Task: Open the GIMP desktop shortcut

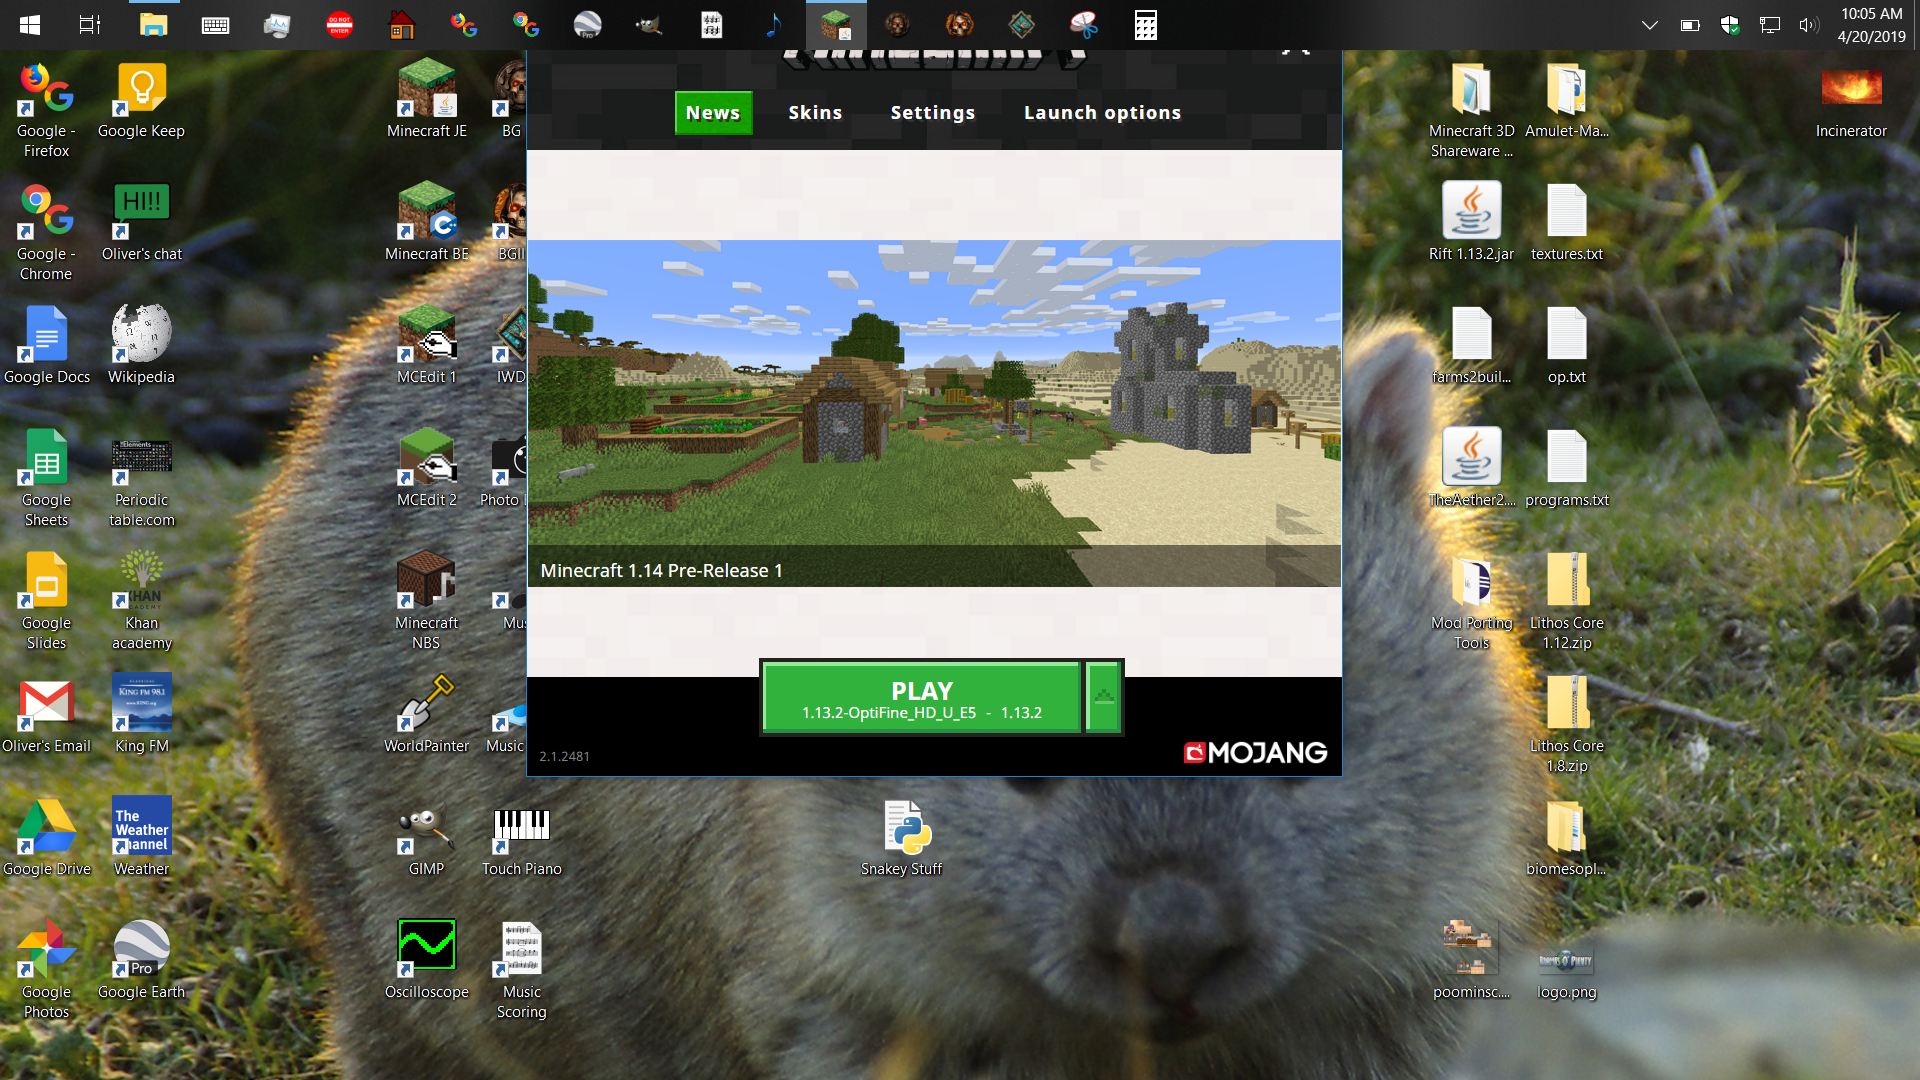Action: pos(427,828)
